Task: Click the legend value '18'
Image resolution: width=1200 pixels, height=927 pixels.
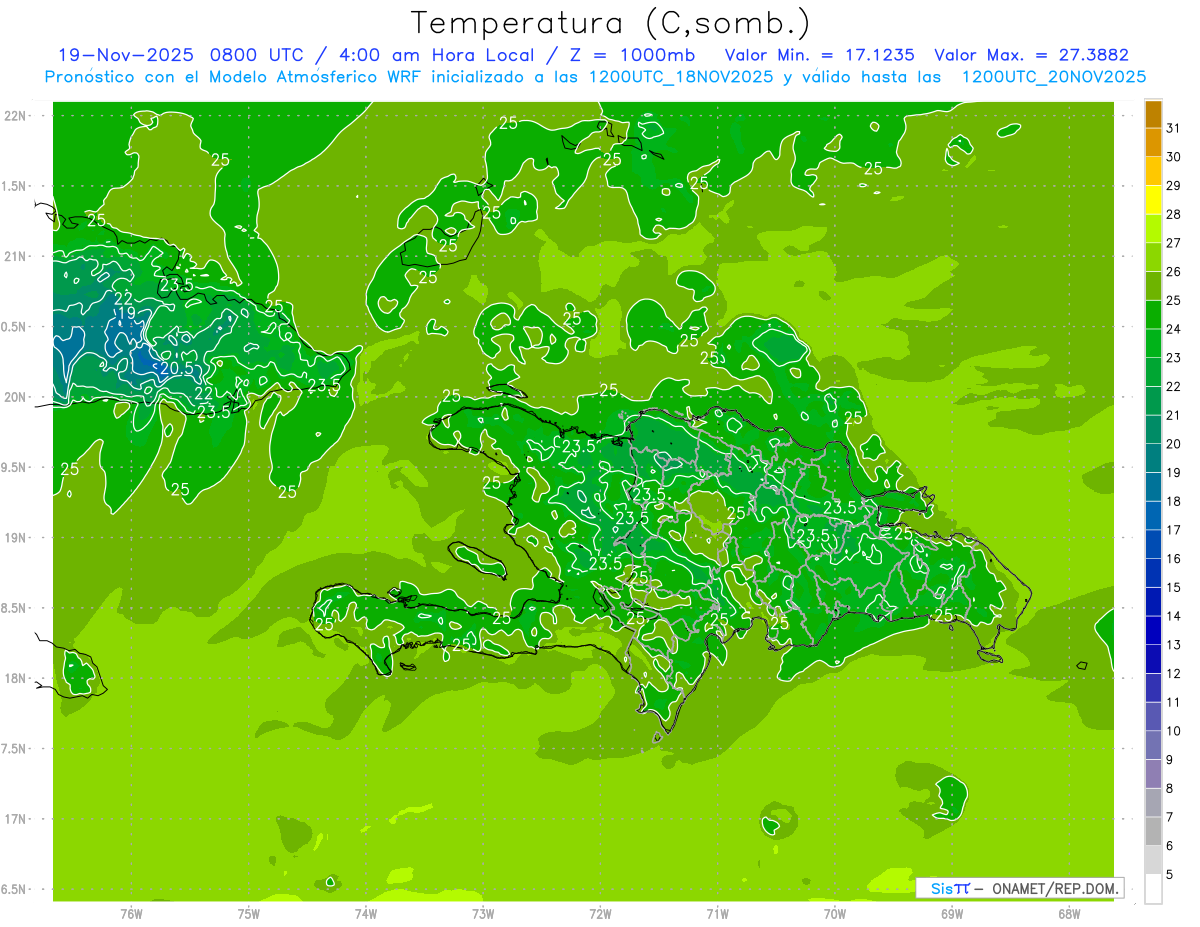Action: (x=1175, y=501)
